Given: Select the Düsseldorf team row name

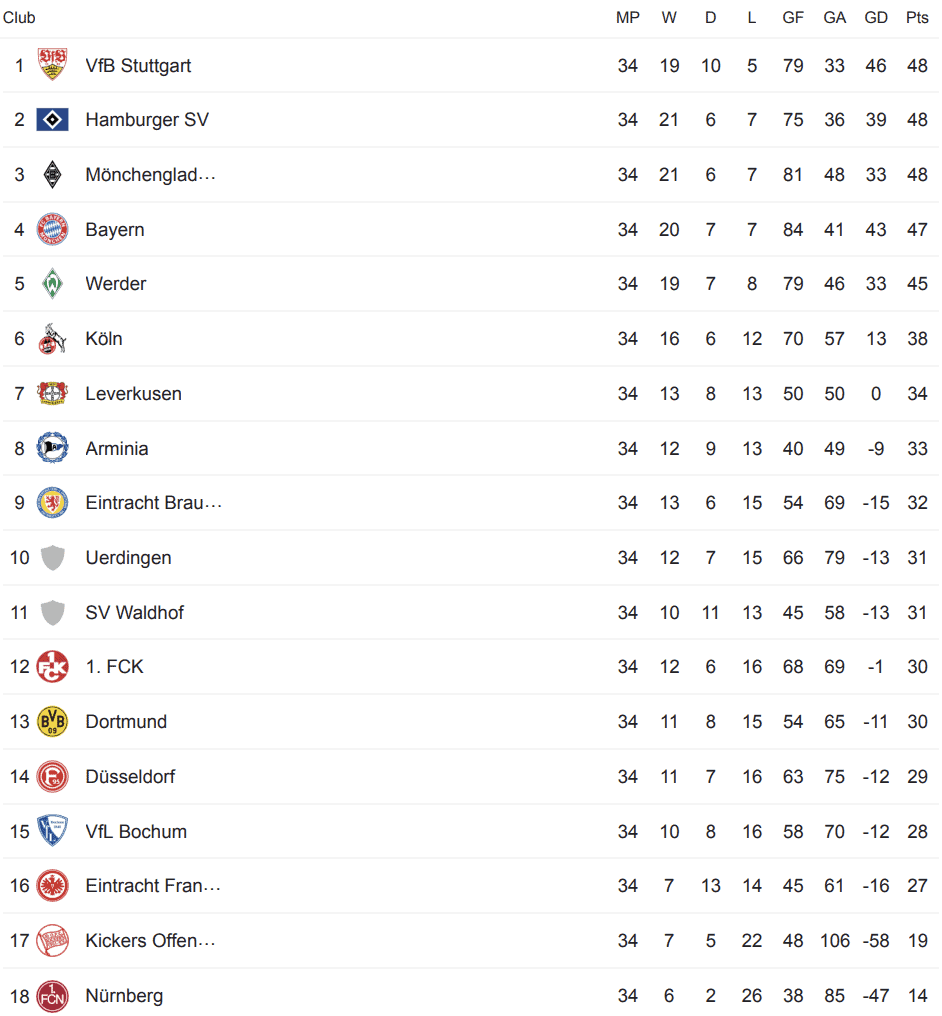Looking at the screenshot, I should (x=130, y=776).
